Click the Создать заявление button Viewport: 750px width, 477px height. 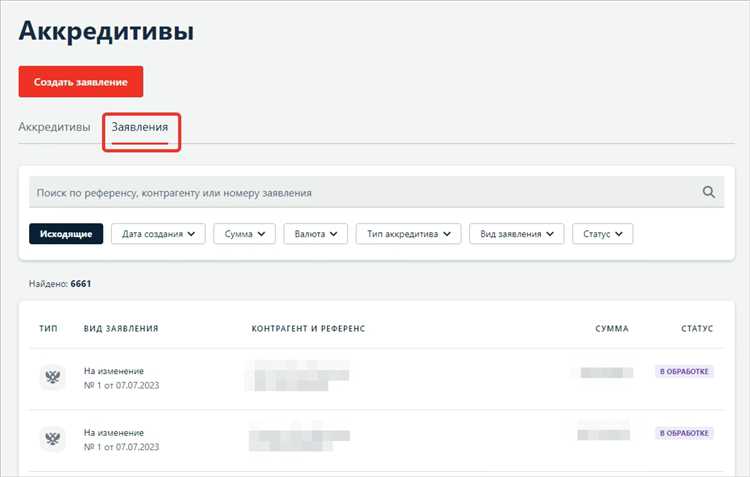pos(81,82)
